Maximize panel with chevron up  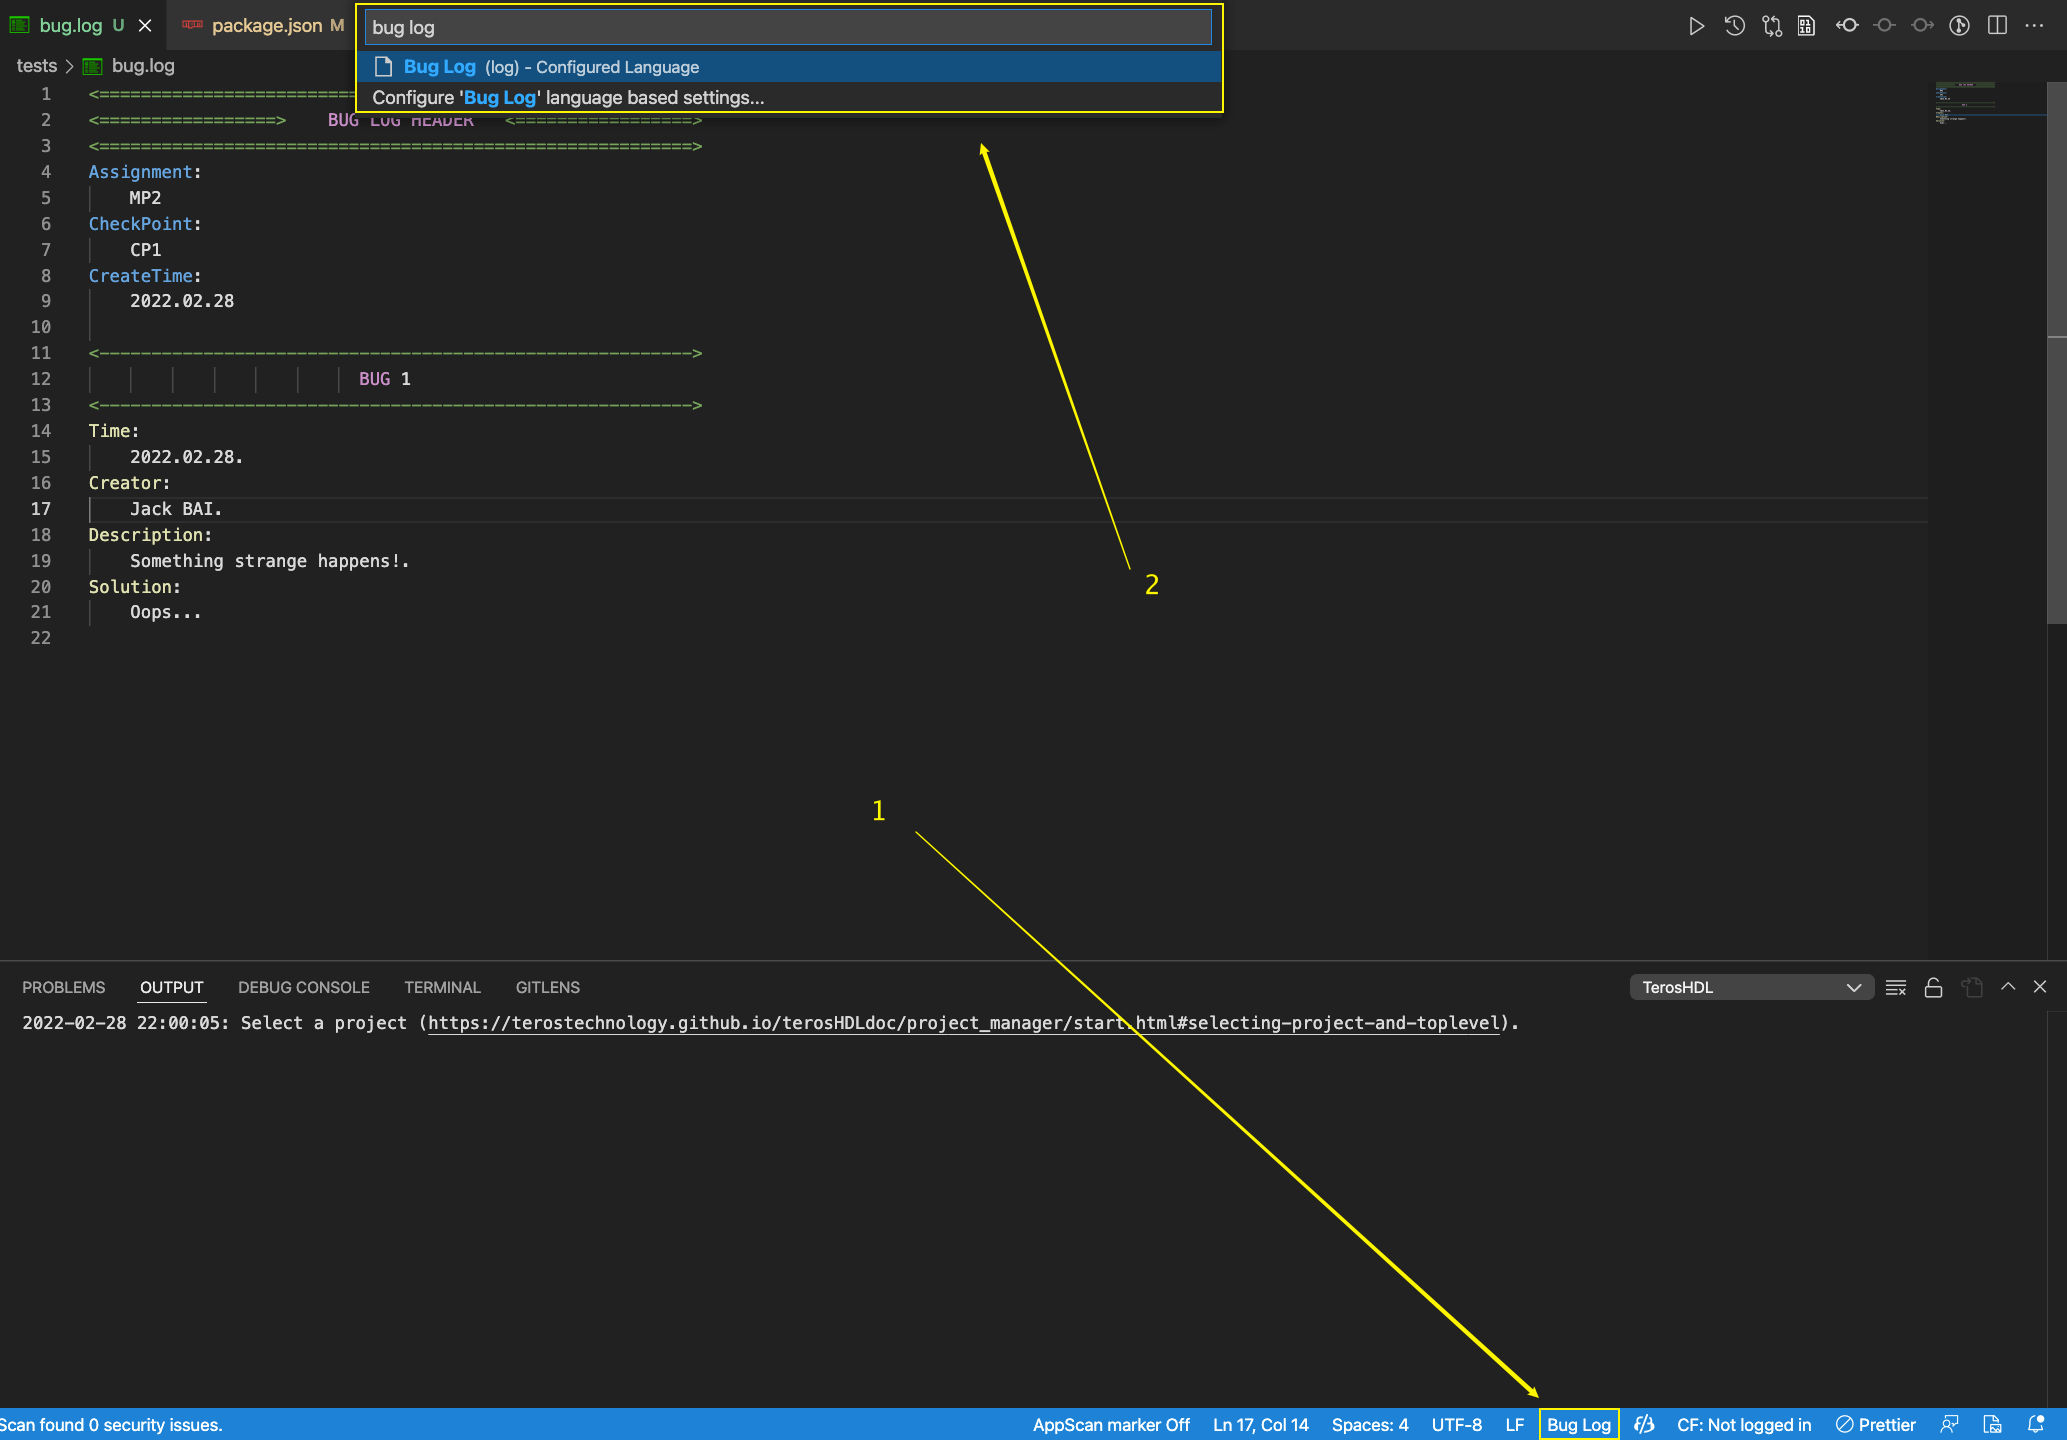point(2007,988)
